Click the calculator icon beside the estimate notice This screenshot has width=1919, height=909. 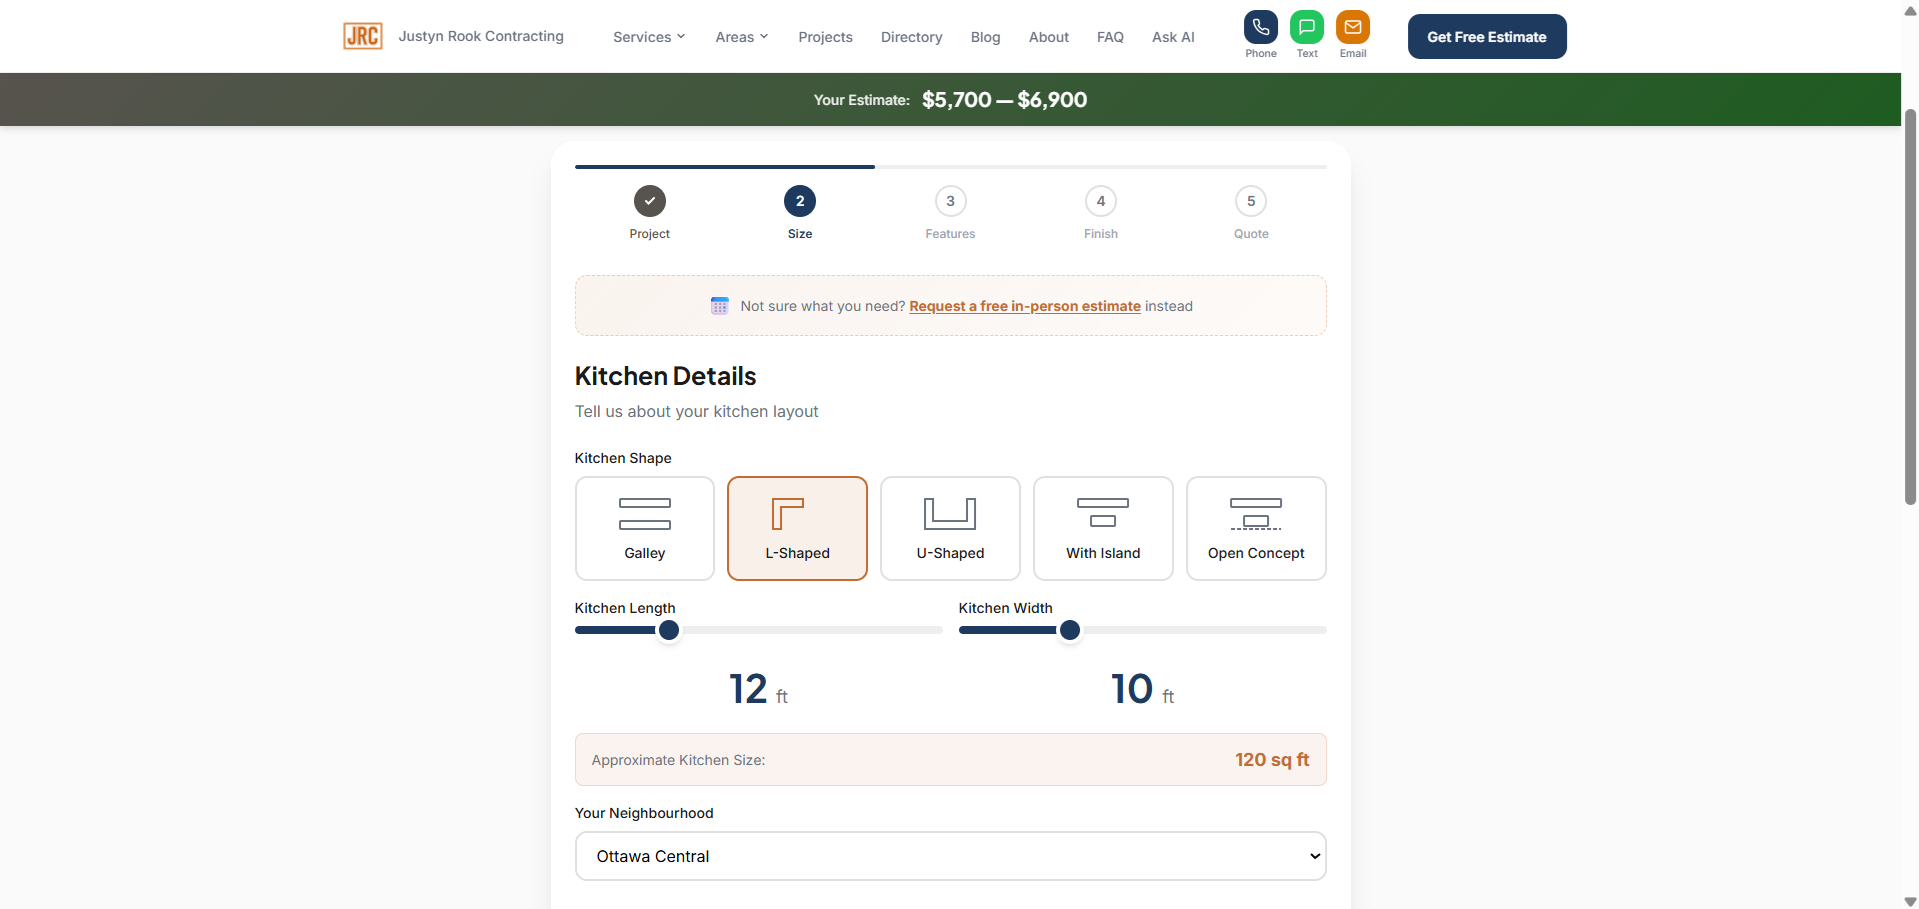pos(720,305)
